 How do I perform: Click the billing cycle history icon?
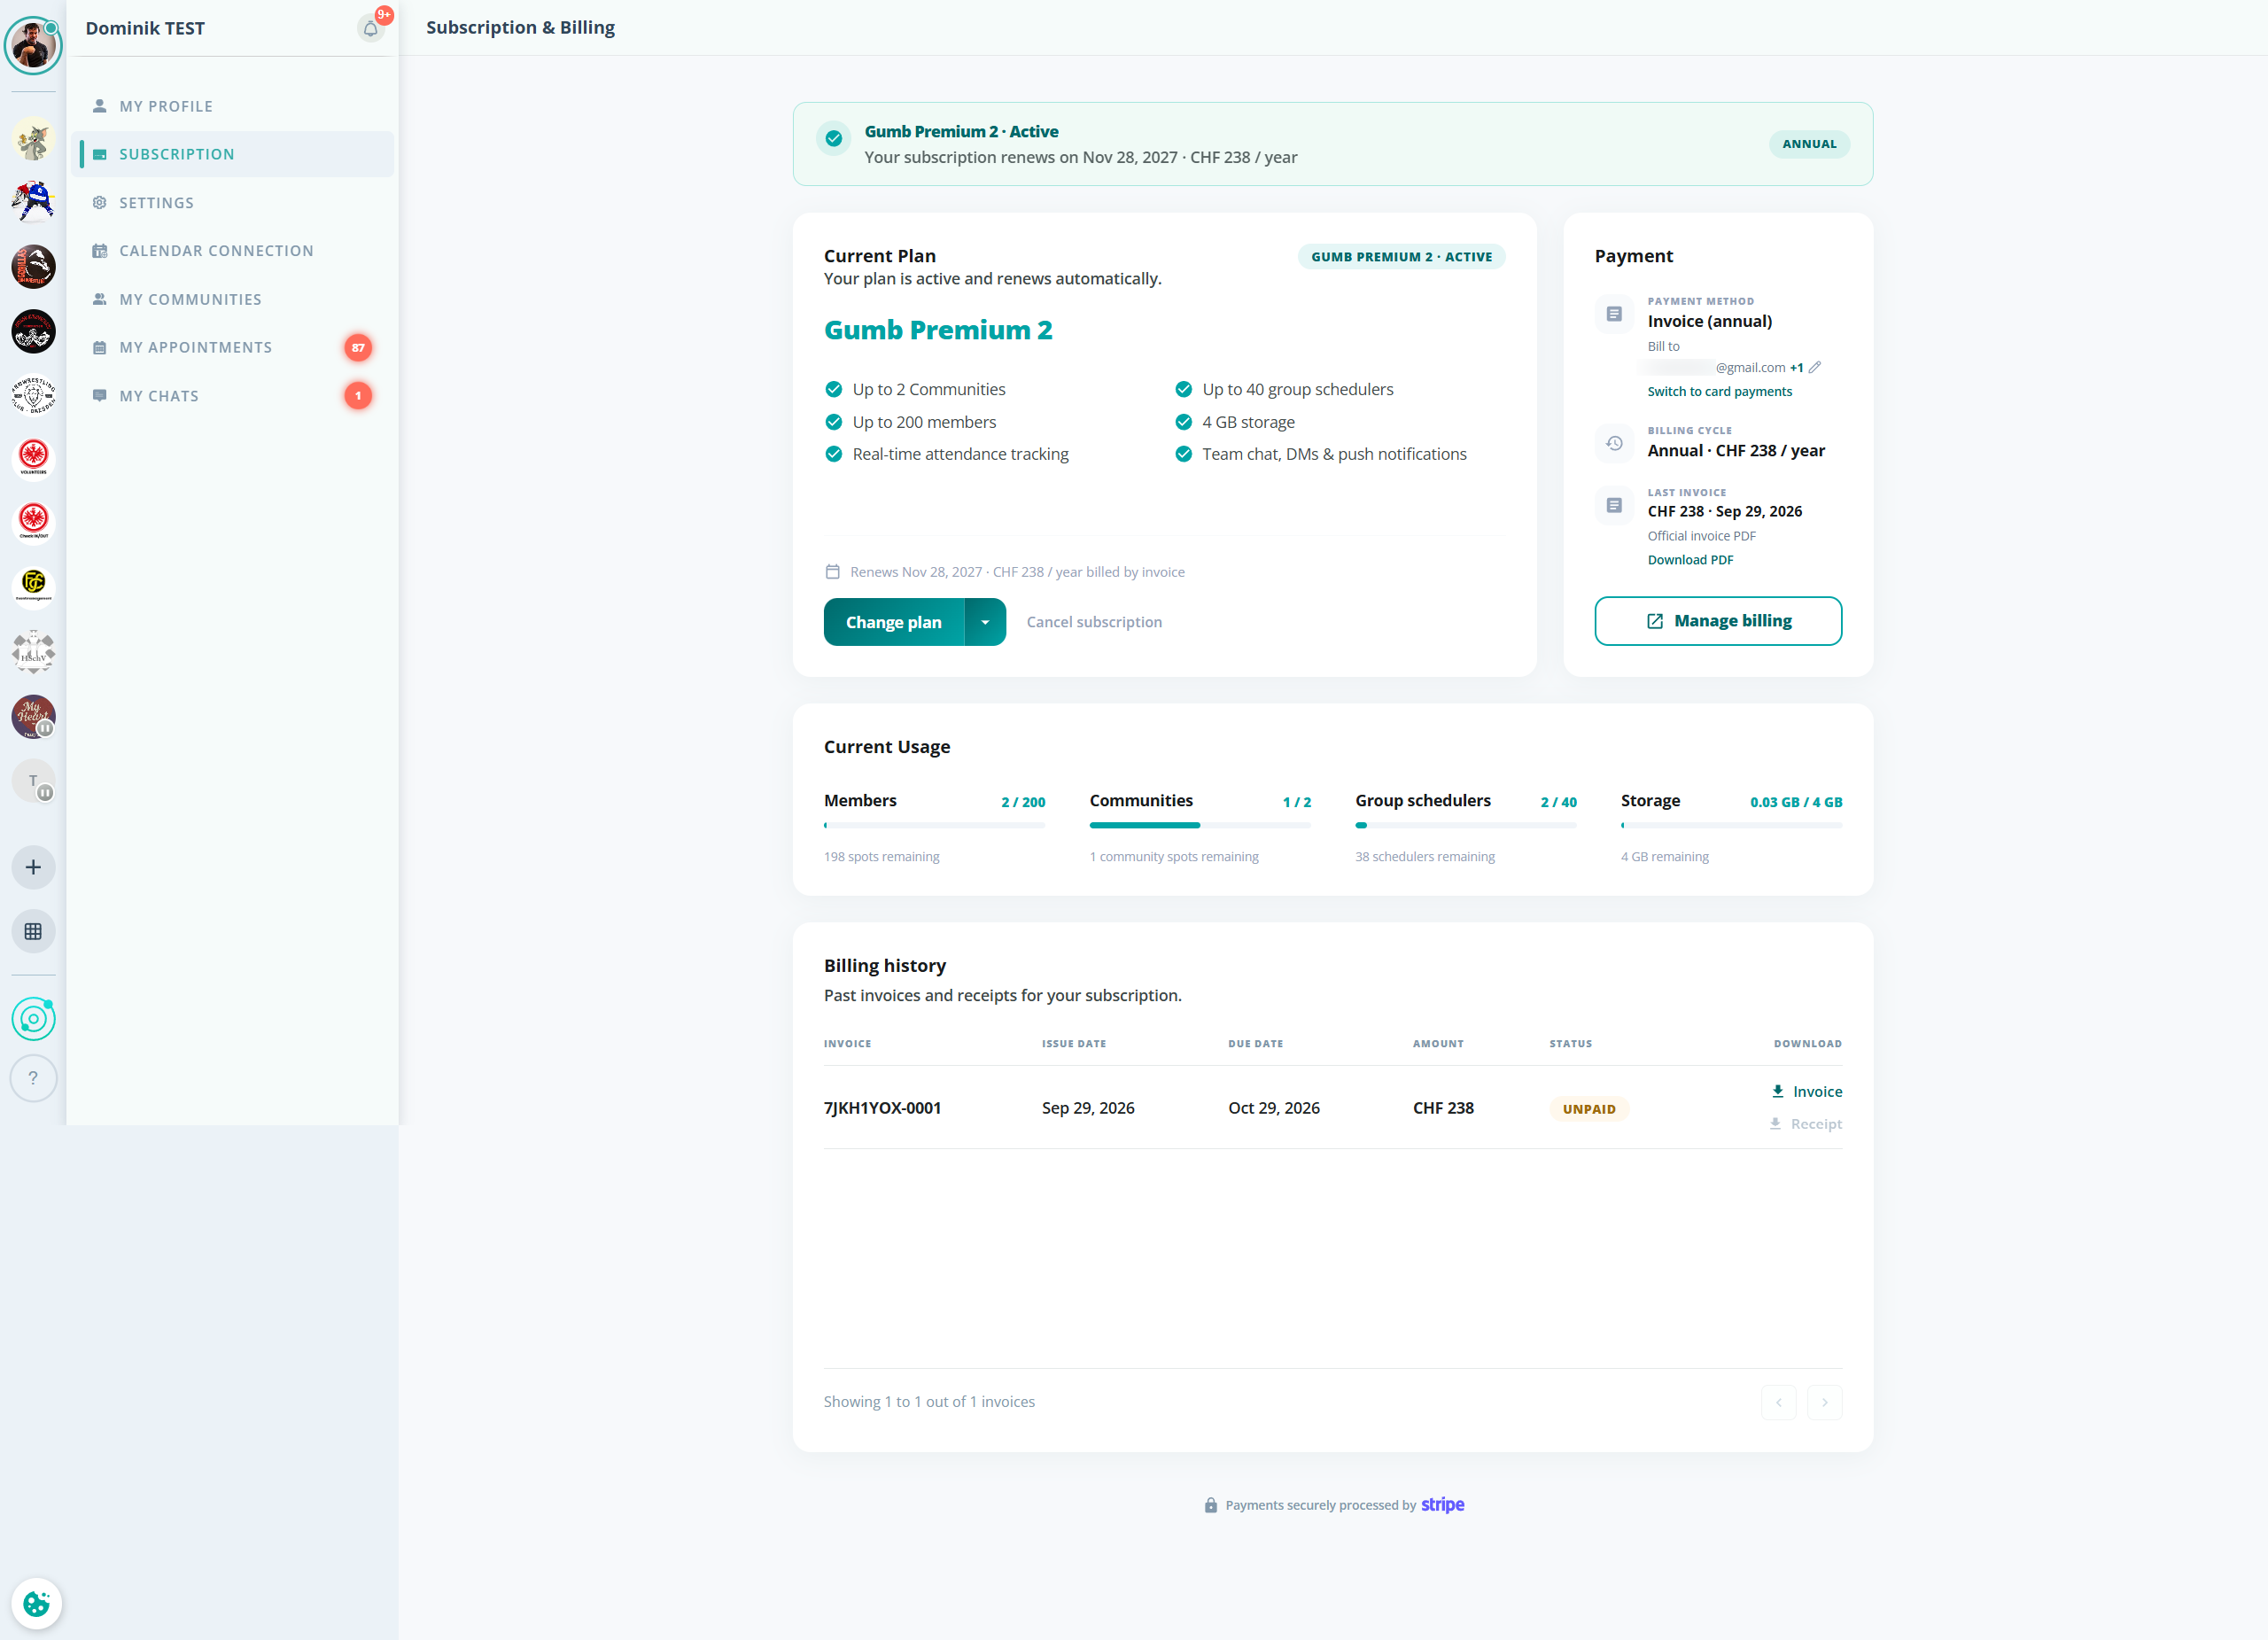click(x=1614, y=443)
